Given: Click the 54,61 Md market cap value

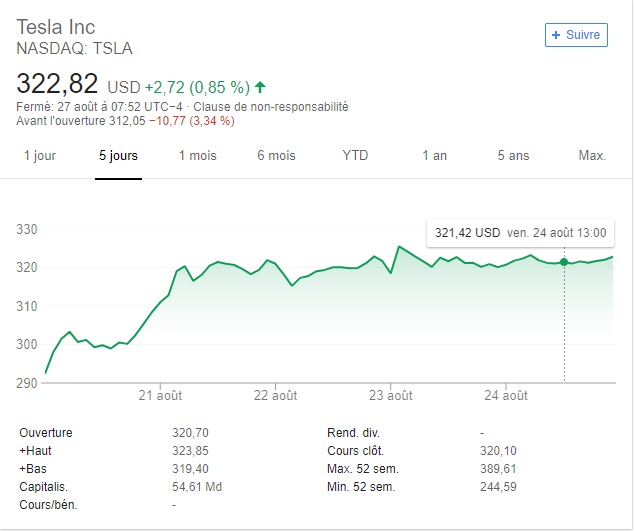Looking at the screenshot, I should click(x=197, y=487).
